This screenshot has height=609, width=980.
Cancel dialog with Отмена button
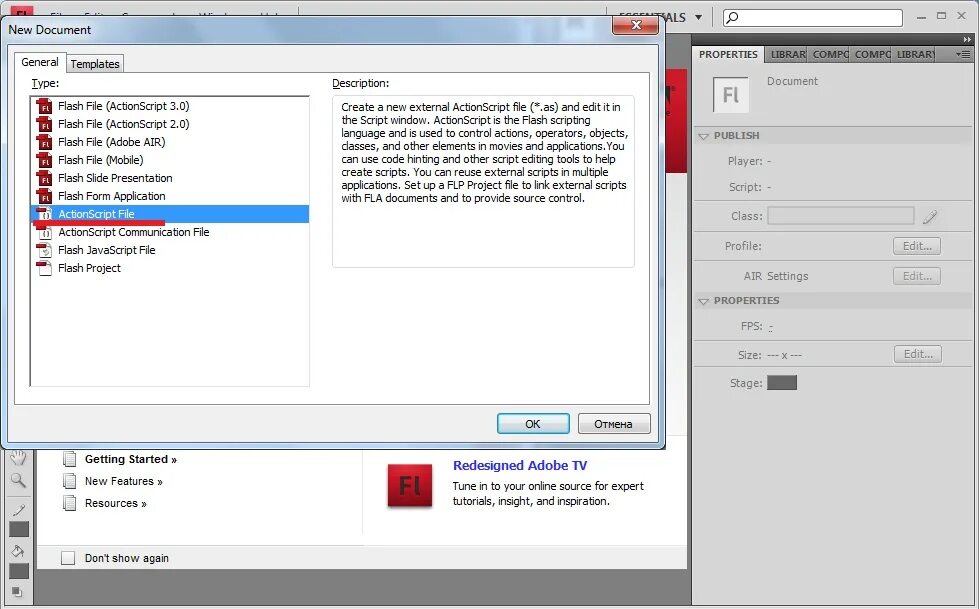tap(613, 424)
